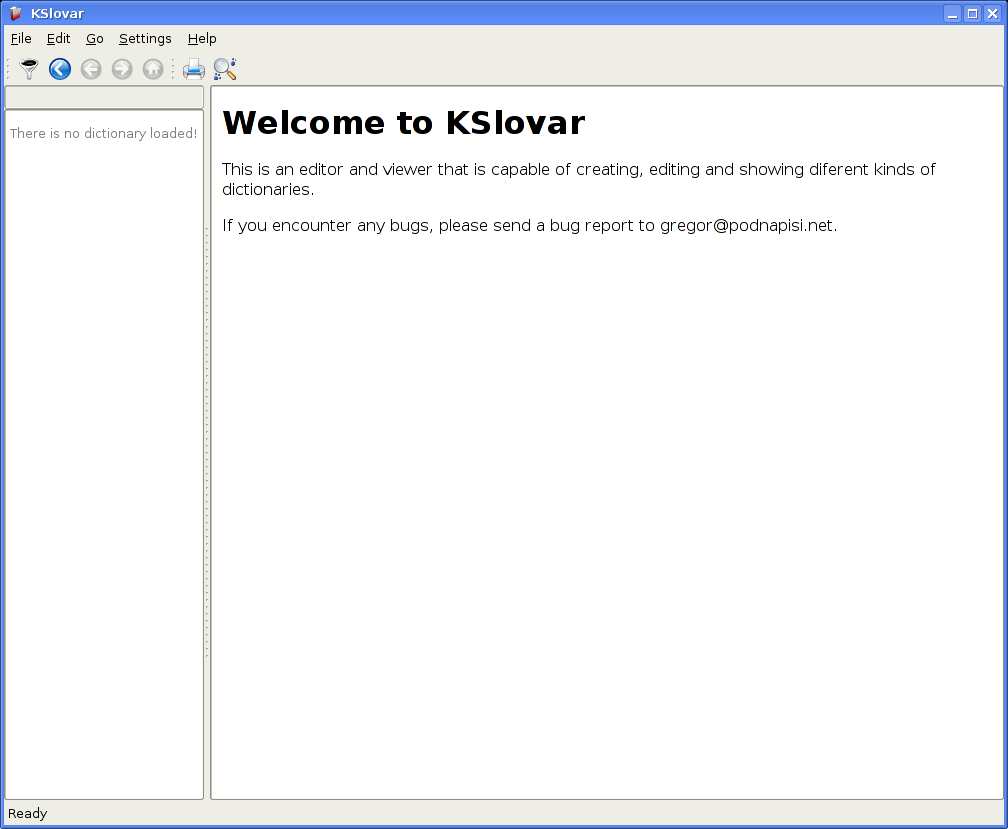Click the 'Ready' status bar text
Image resolution: width=1008 pixels, height=829 pixels.
click(28, 814)
